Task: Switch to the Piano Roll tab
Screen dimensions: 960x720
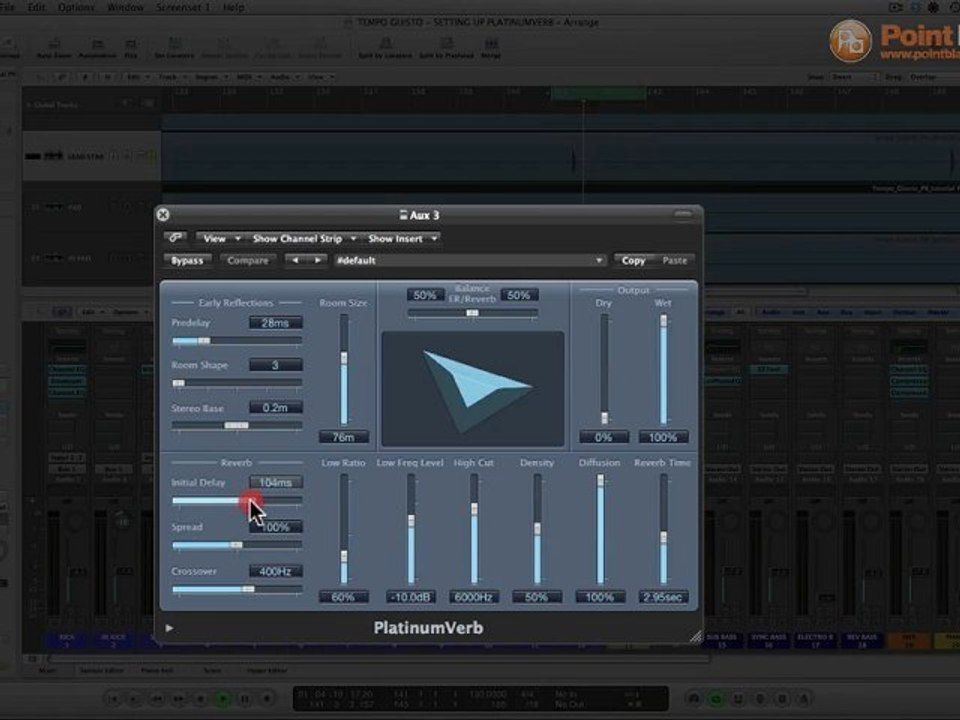Action: pos(157,670)
